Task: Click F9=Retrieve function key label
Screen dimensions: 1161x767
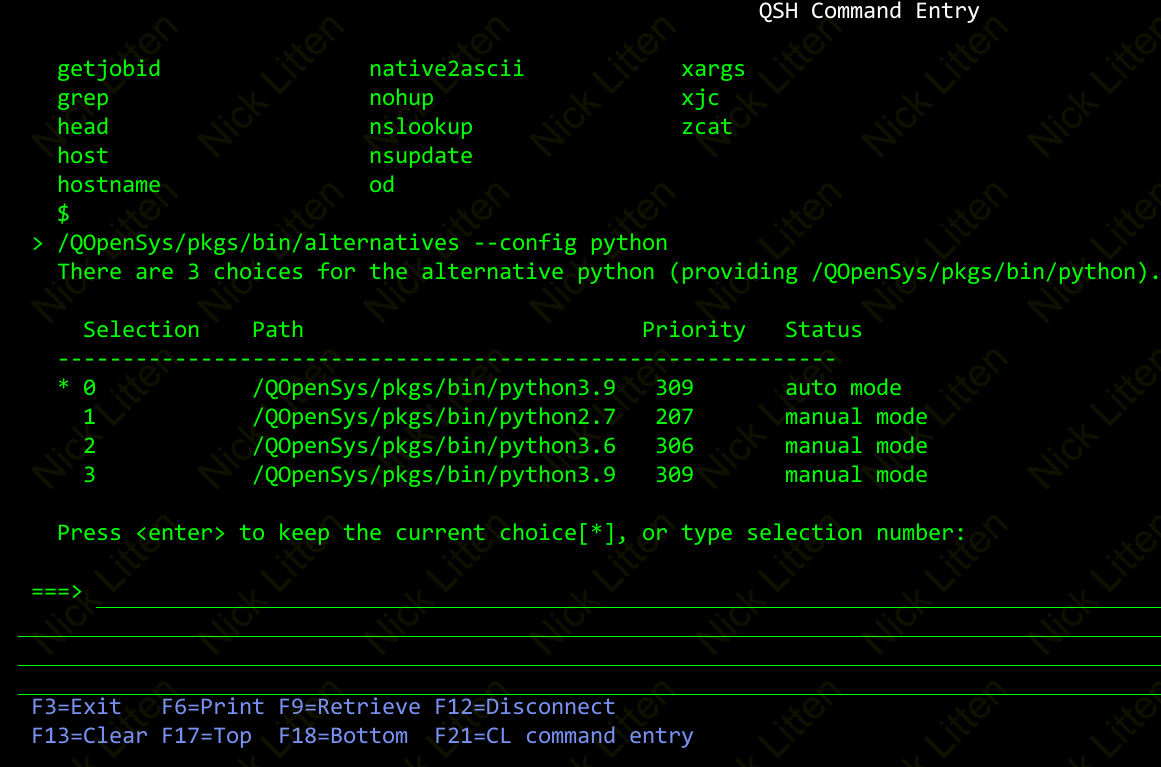Action: [x=349, y=706]
